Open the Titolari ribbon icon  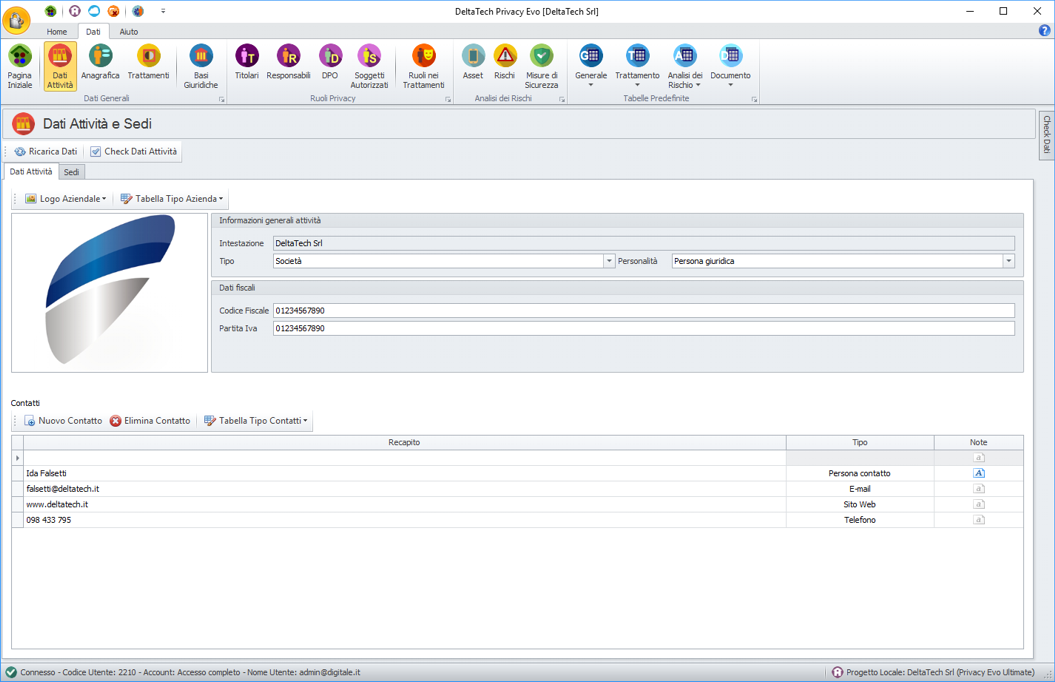(247, 62)
